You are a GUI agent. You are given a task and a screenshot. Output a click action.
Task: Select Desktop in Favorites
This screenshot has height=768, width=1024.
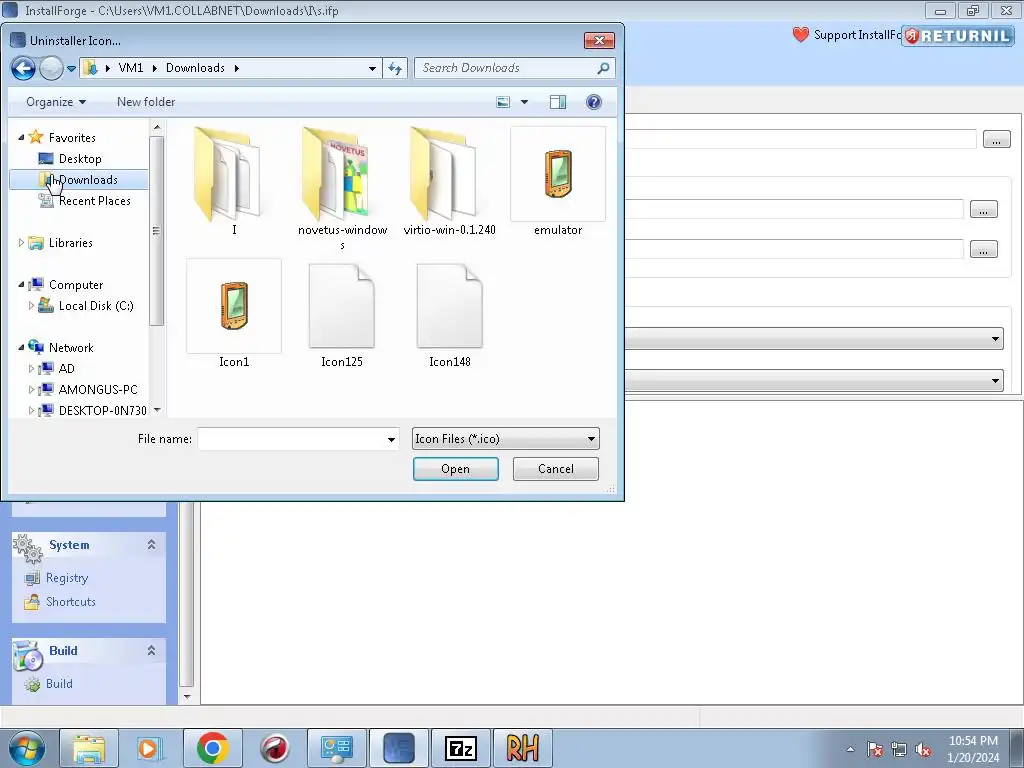[x=80, y=159]
